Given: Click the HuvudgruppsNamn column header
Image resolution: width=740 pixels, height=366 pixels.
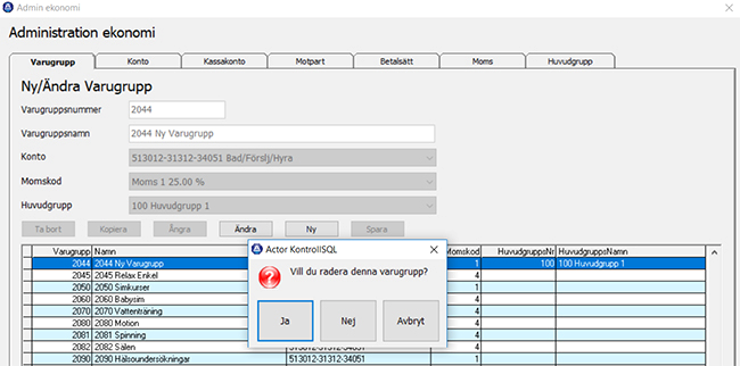Looking at the screenshot, I should click(631, 251).
